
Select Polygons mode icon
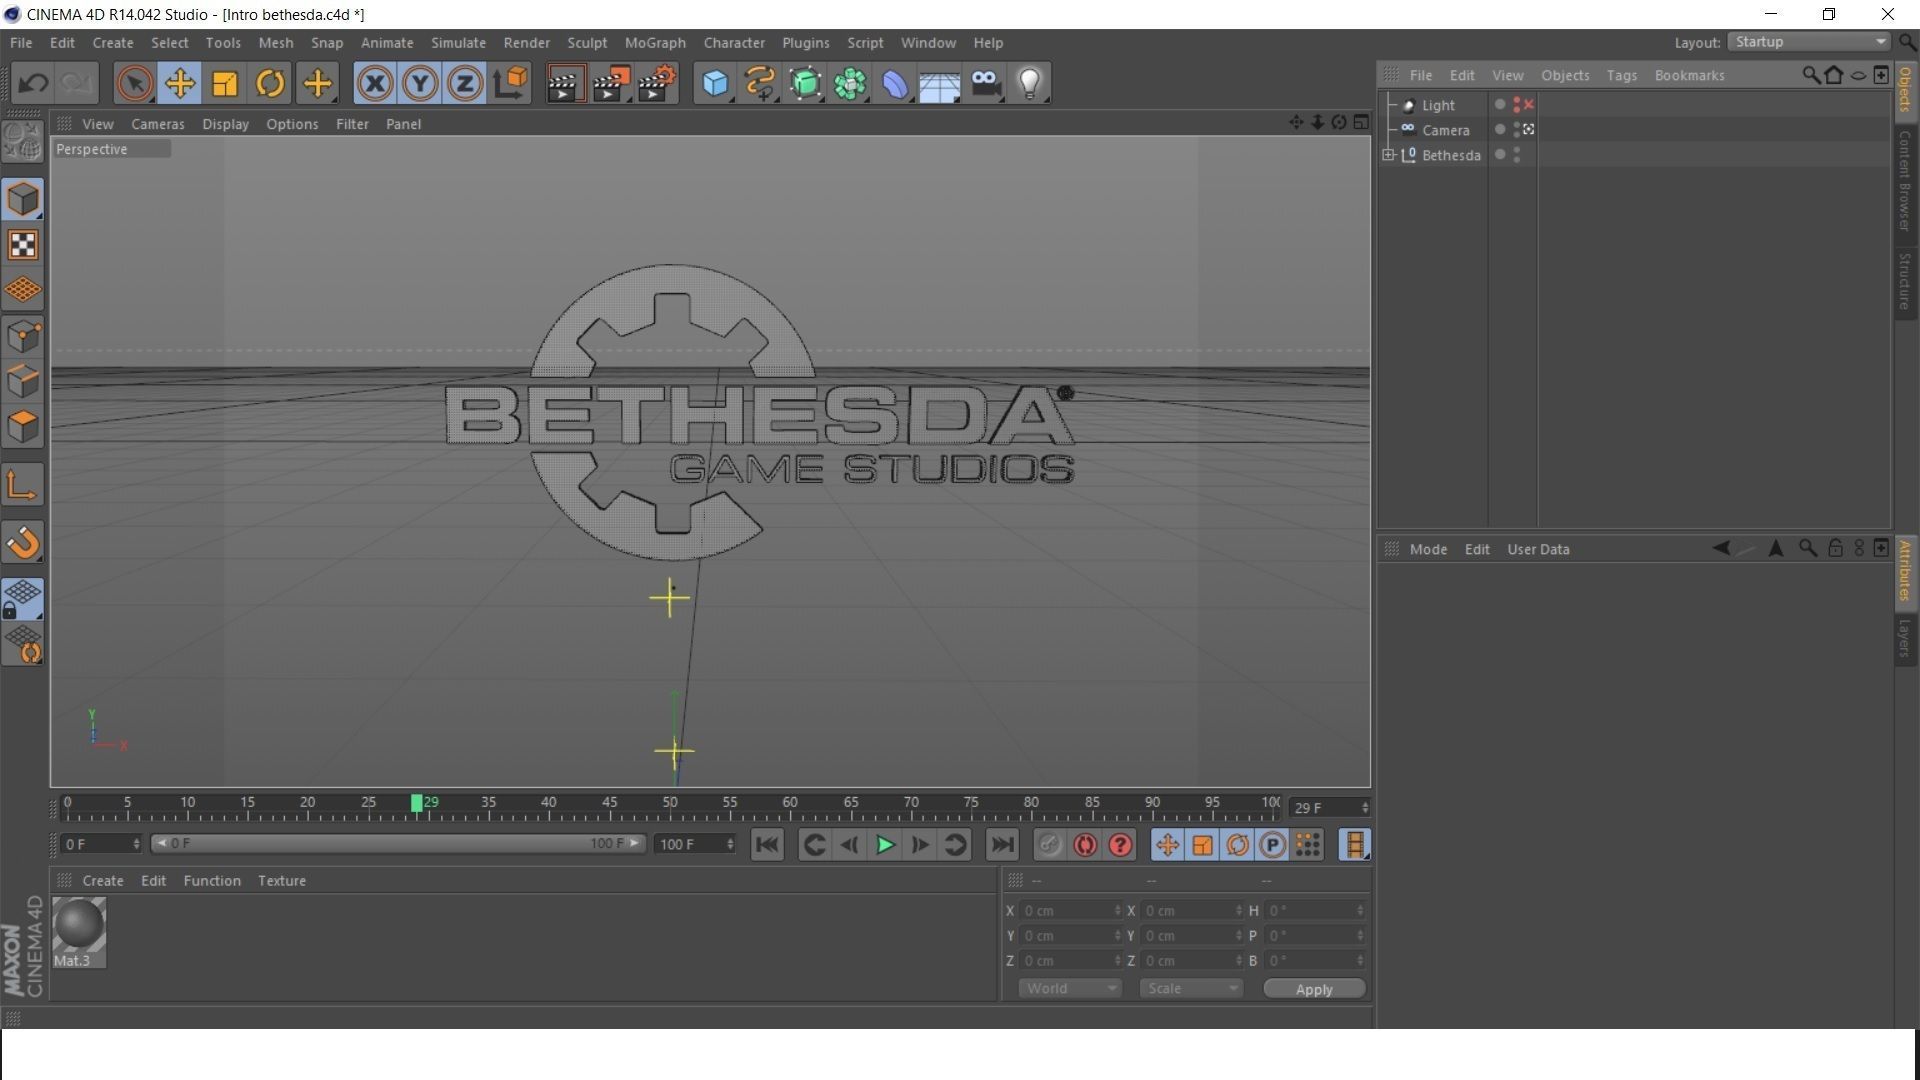23,427
